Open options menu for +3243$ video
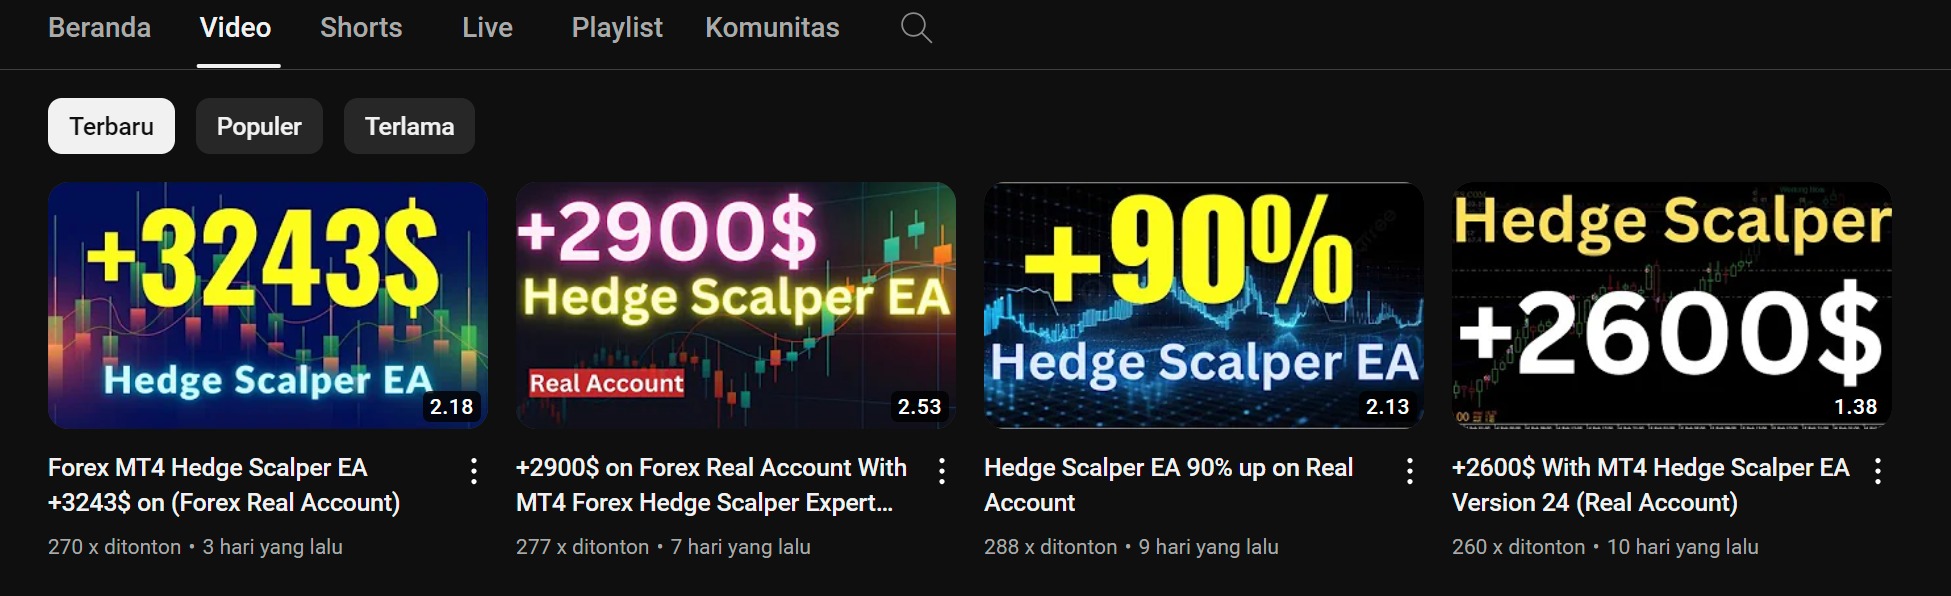This screenshot has height=596, width=1951. pos(474,471)
